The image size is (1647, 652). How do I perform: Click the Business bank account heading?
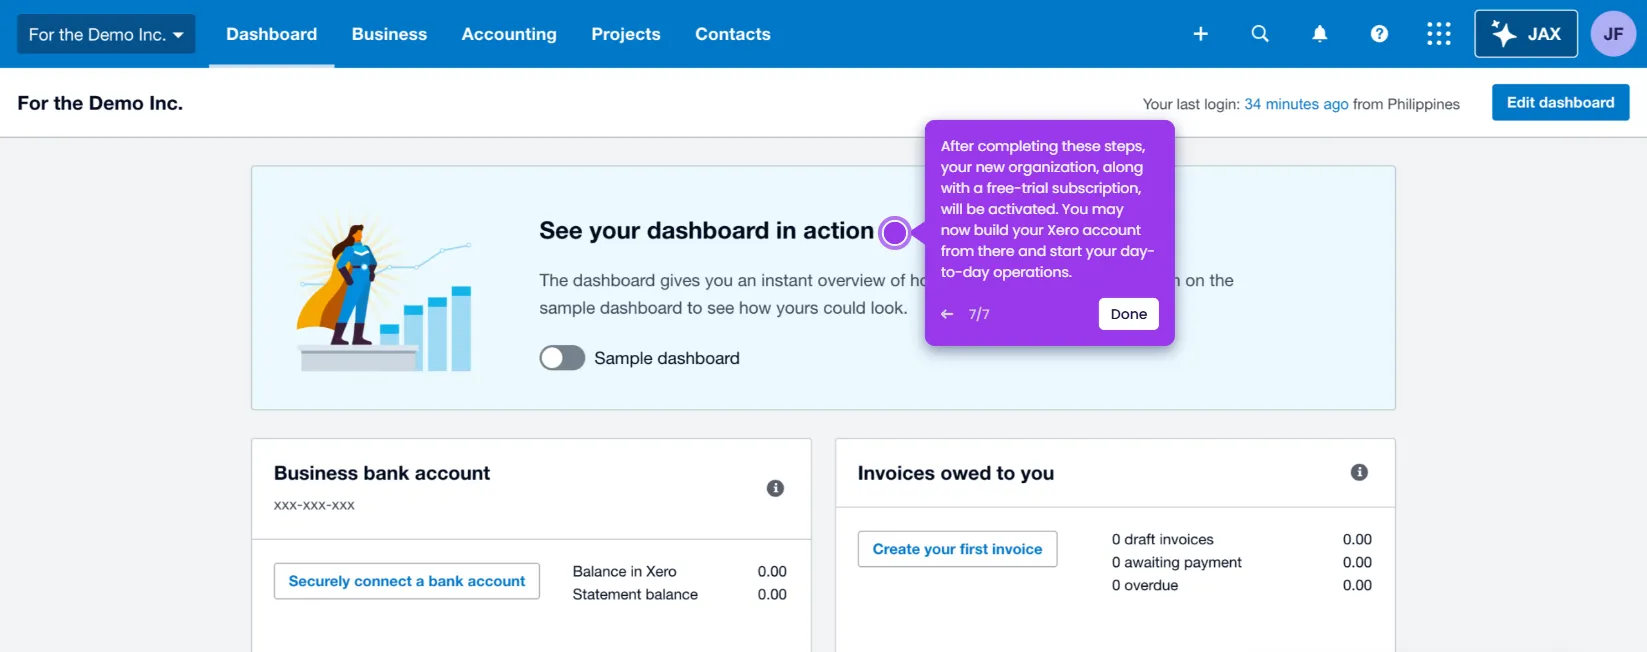pos(382,473)
